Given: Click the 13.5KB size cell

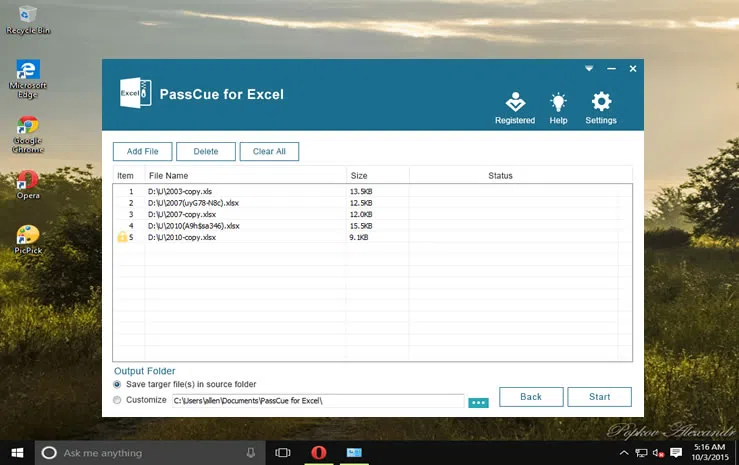Looking at the screenshot, I should 361,191.
